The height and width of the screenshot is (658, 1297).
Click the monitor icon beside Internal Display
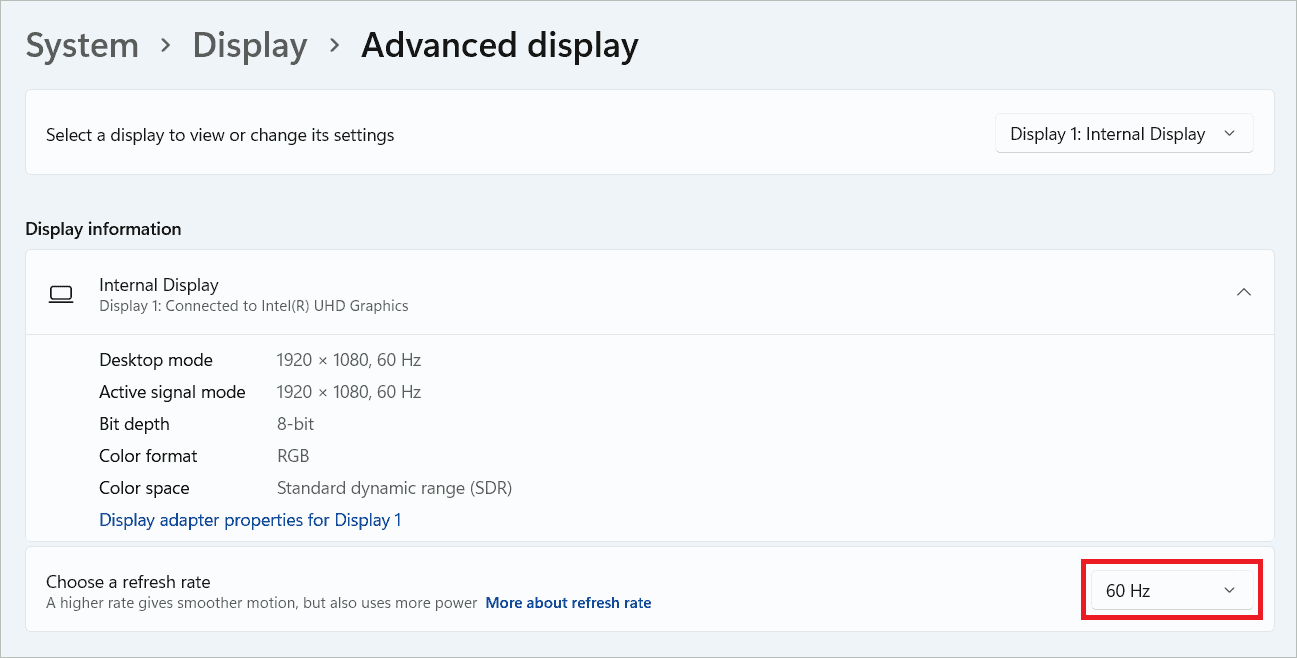pos(61,293)
